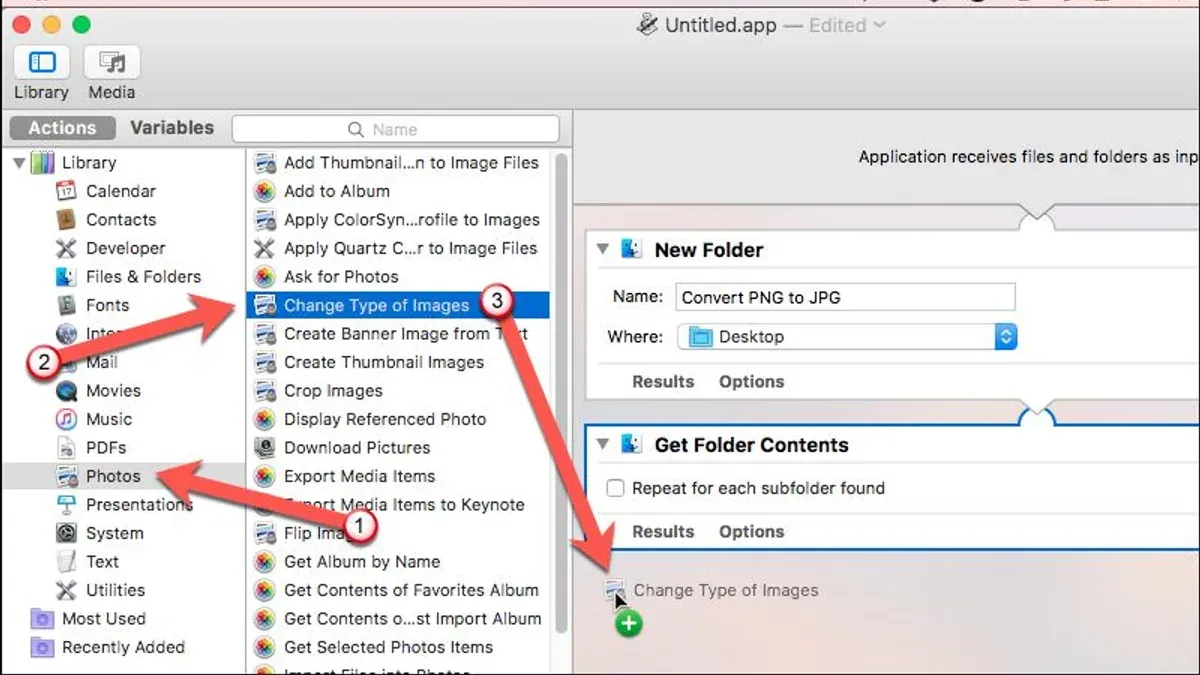Collapse the New Folder action
Image resolution: width=1200 pixels, height=675 pixels.
603,250
